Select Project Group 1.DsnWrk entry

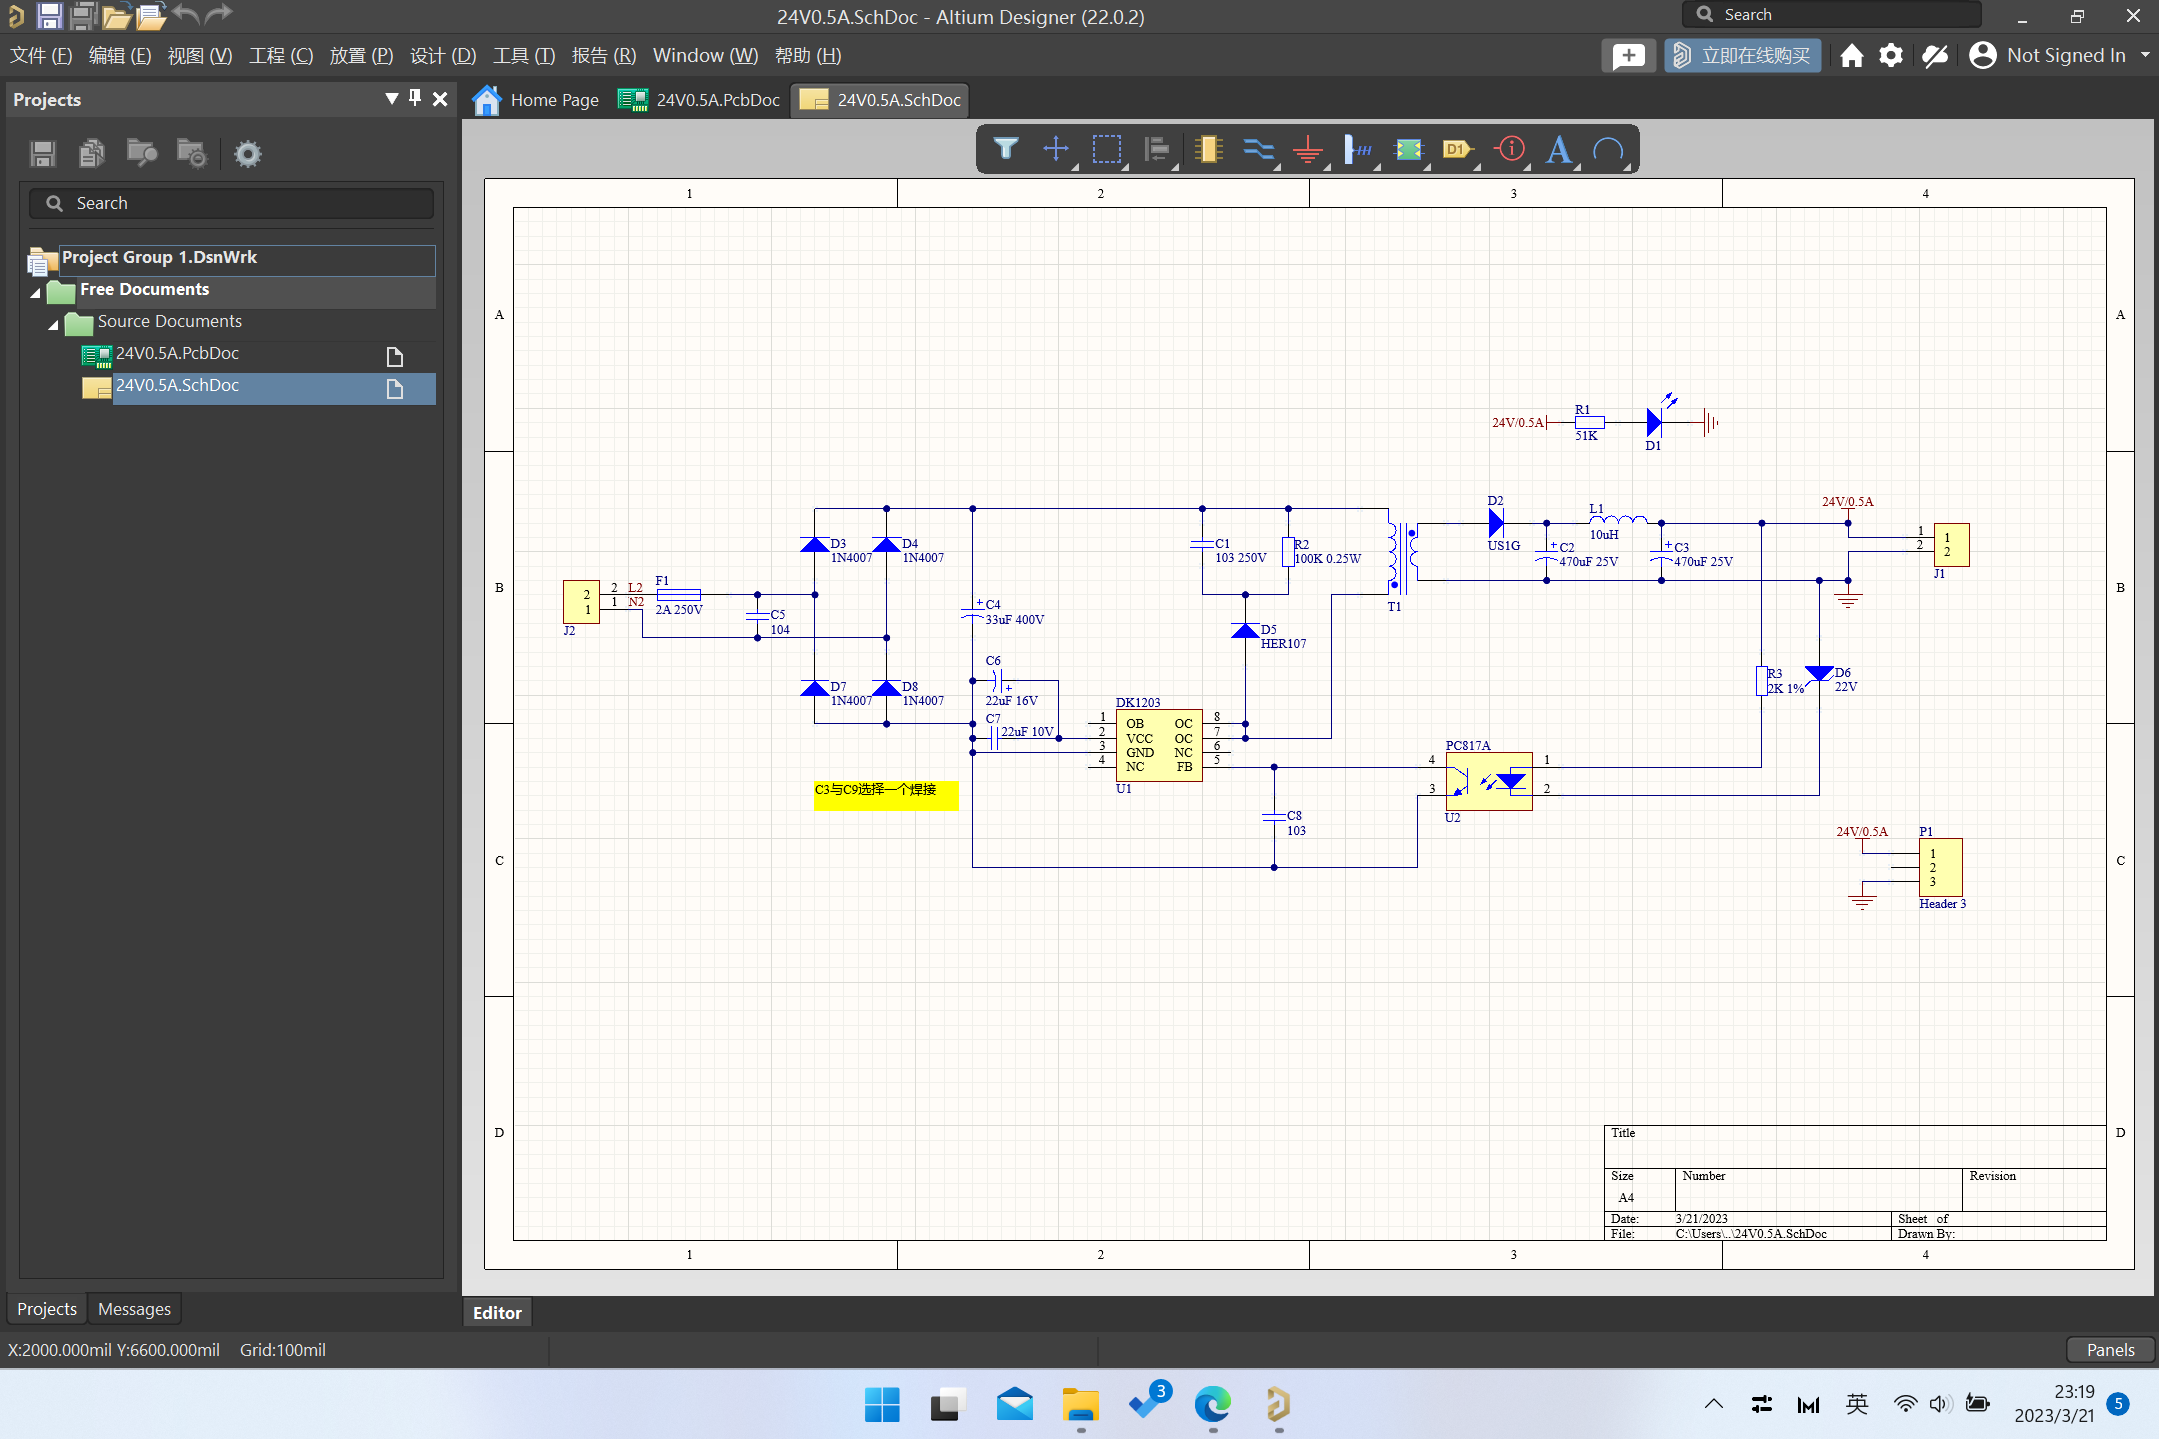(159, 258)
